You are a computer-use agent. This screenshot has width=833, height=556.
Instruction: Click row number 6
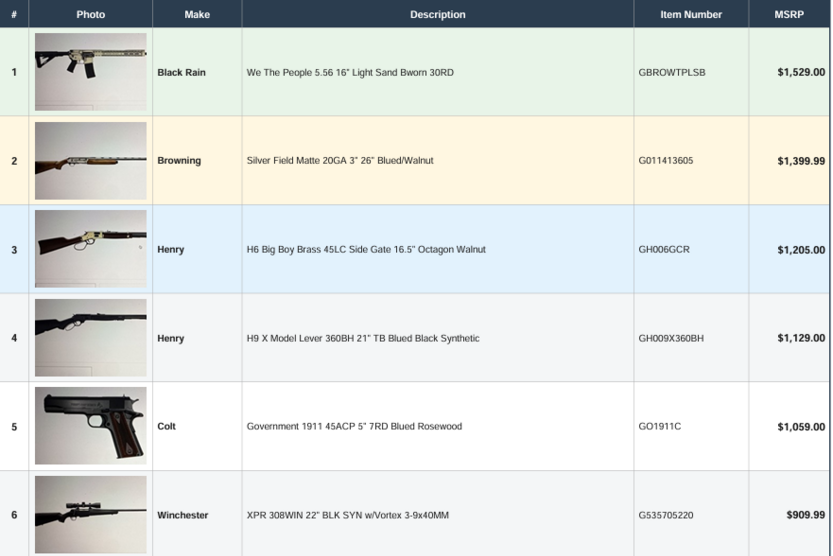click(x=14, y=515)
